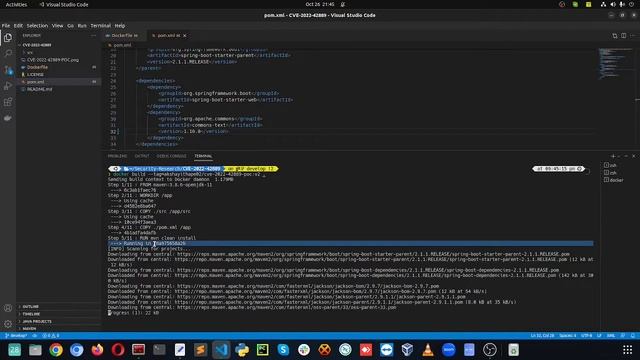Click errors and warnings count in status bar
The height and width of the screenshot is (360, 640).
click(50, 336)
